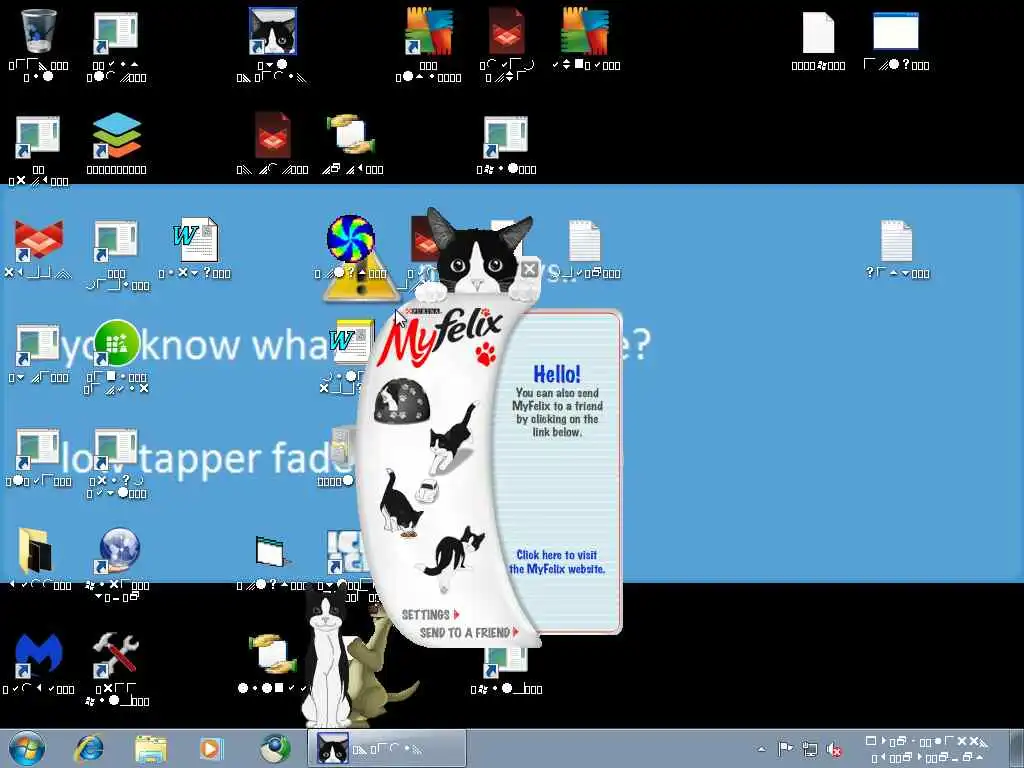Select the cat eating from bowl icon
The width and height of the screenshot is (1024, 768).
[400, 503]
